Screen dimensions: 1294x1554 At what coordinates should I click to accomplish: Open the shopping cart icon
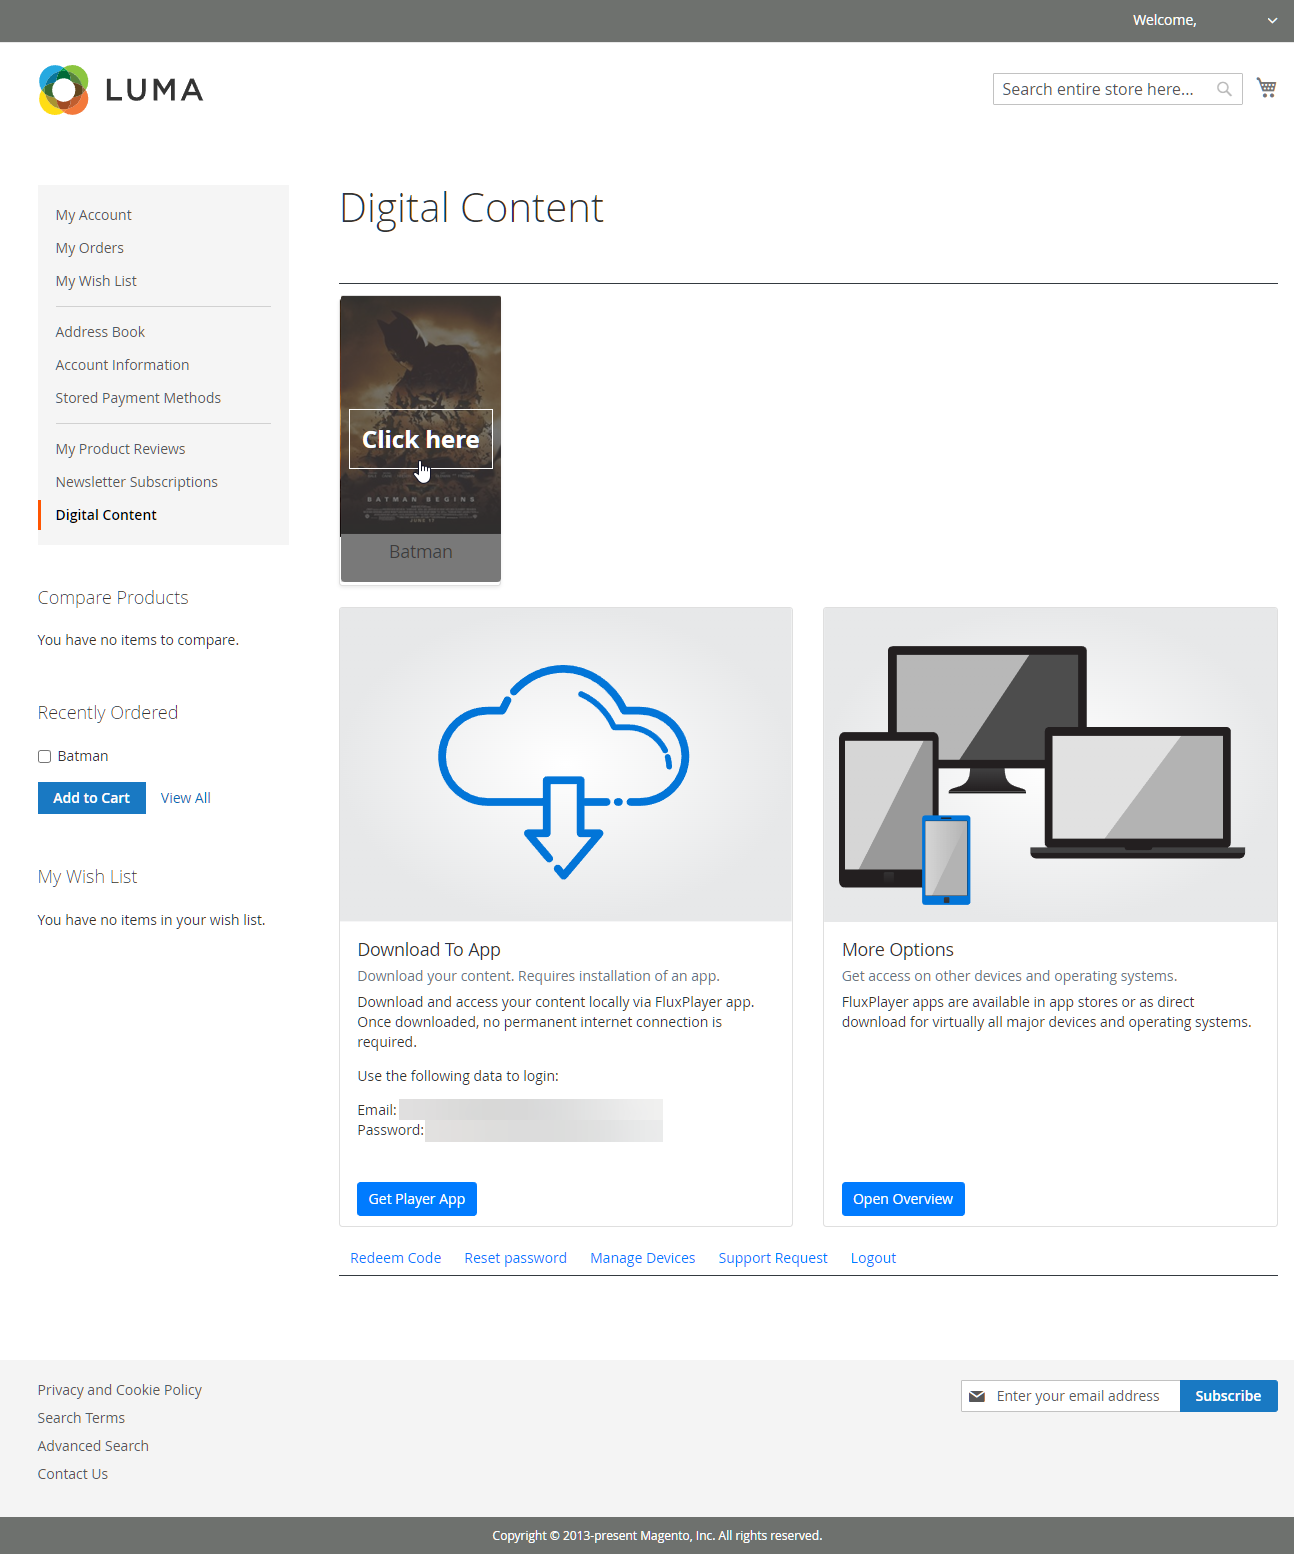click(1266, 88)
